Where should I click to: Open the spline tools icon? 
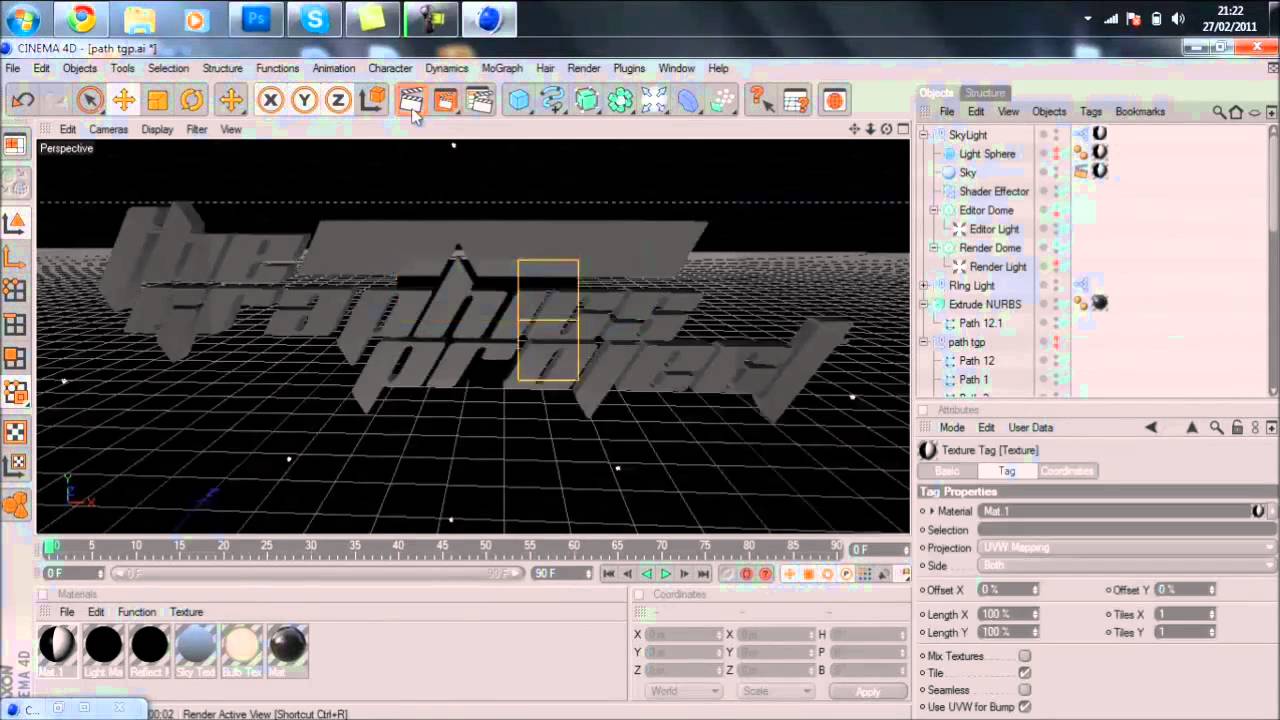click(x=553, y=100)
